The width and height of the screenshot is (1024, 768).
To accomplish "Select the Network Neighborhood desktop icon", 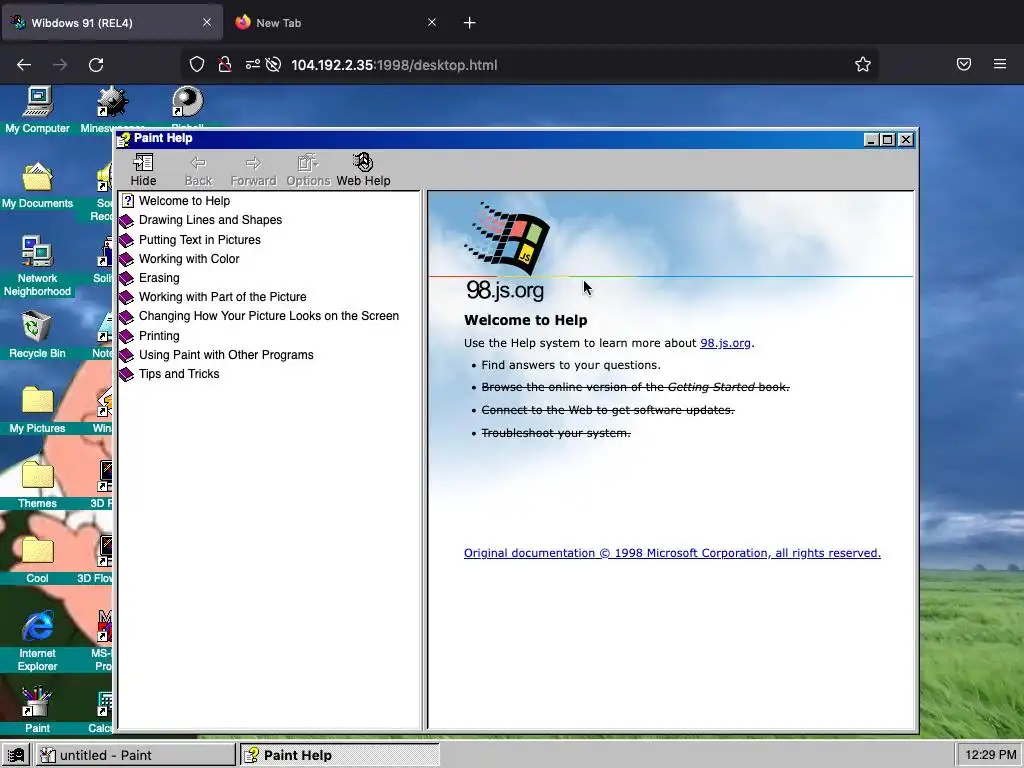I will point(37,266).
